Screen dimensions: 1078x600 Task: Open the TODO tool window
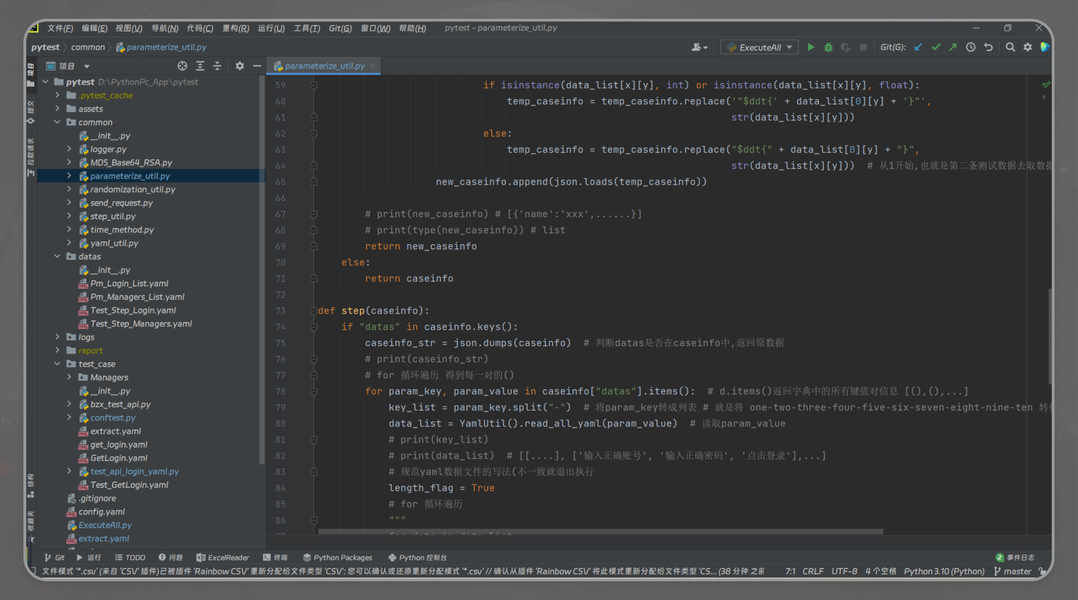coord(130,557)
